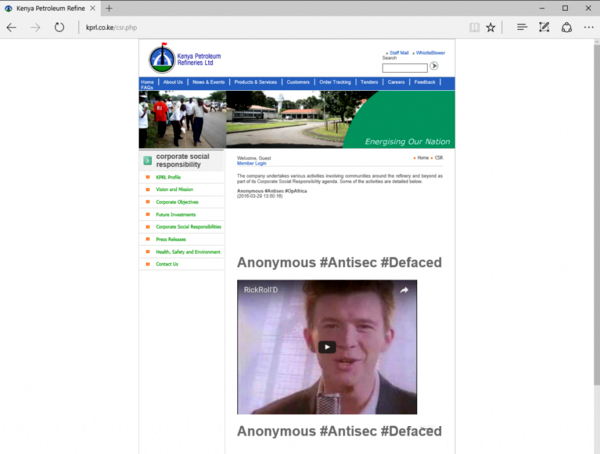600x454 pixels.
Task: Click Energising Our Nation banner text
Action: click(408, 142)
